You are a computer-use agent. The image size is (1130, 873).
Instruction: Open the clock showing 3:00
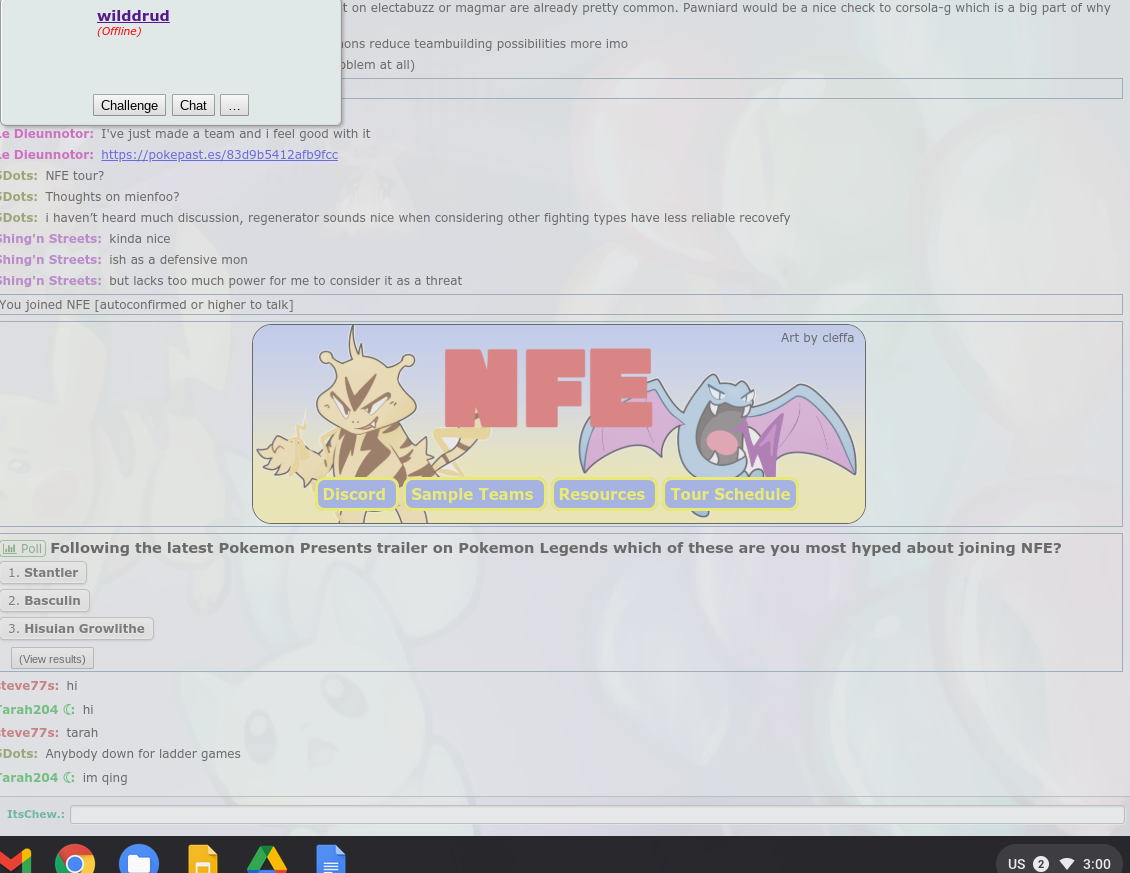1096,864
